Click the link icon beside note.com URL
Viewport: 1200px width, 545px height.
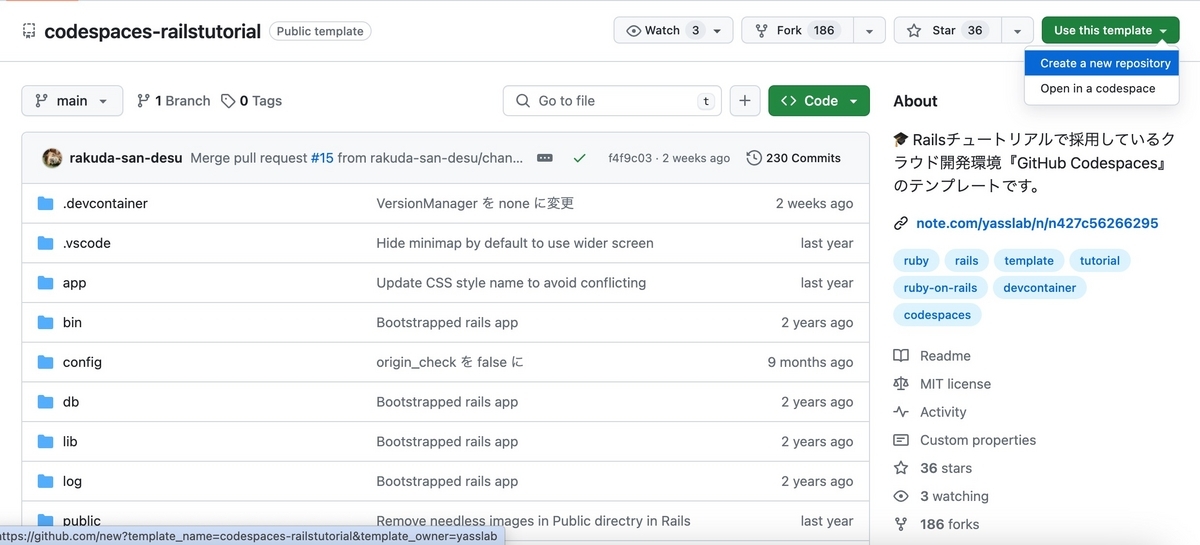pyautogui.click(x=901, y=223)
